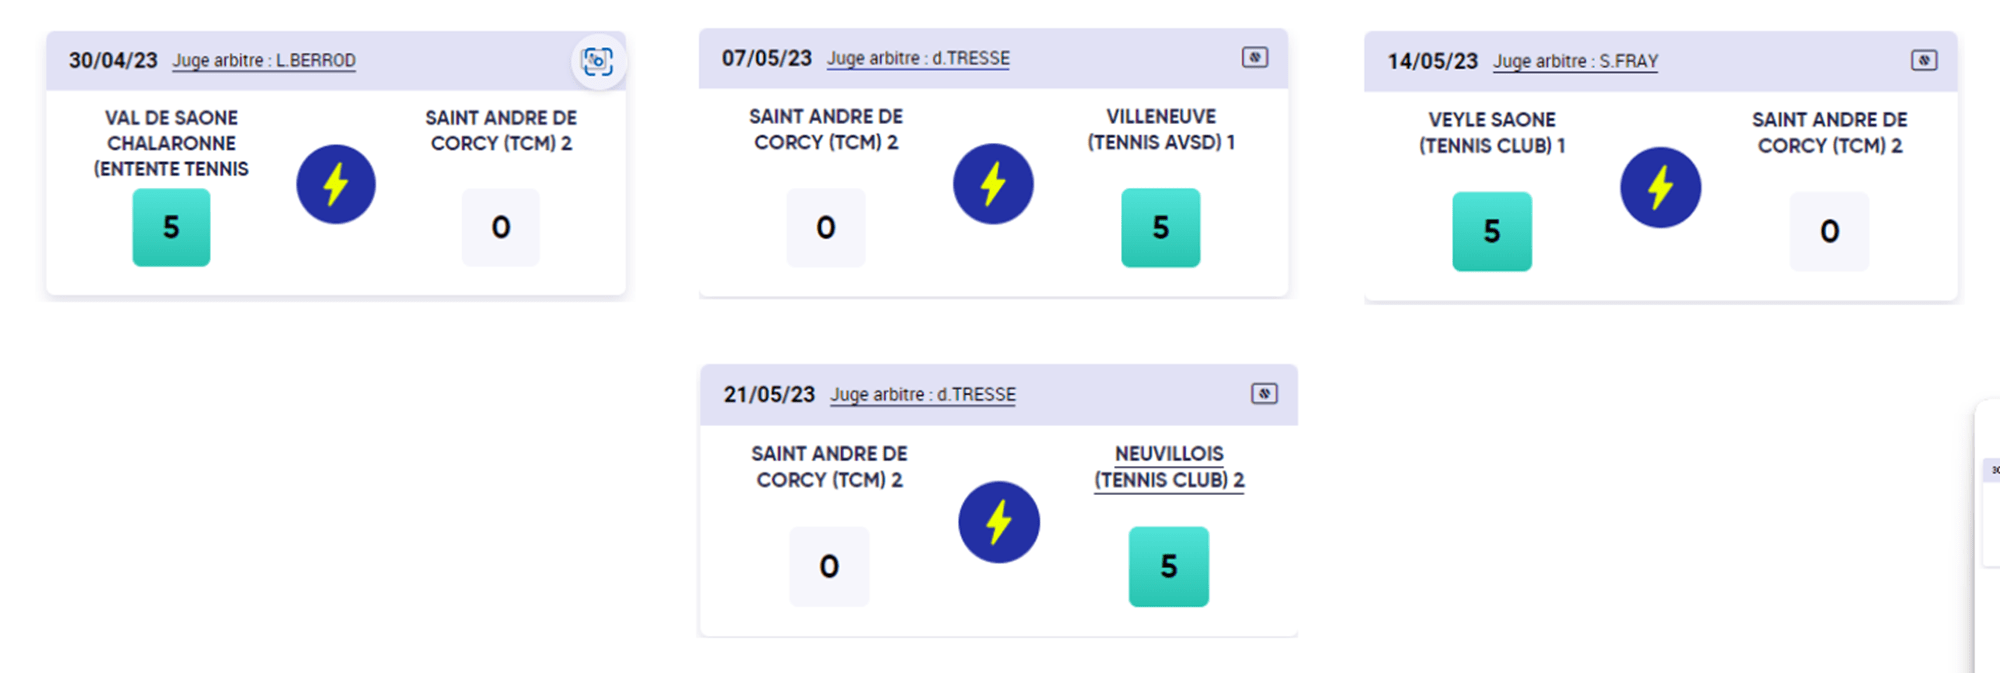Select VEYLE SAONE (TENNIS CLUB) 1 team
Viewport: 2000px width, 673px height.
(1492, 133)
